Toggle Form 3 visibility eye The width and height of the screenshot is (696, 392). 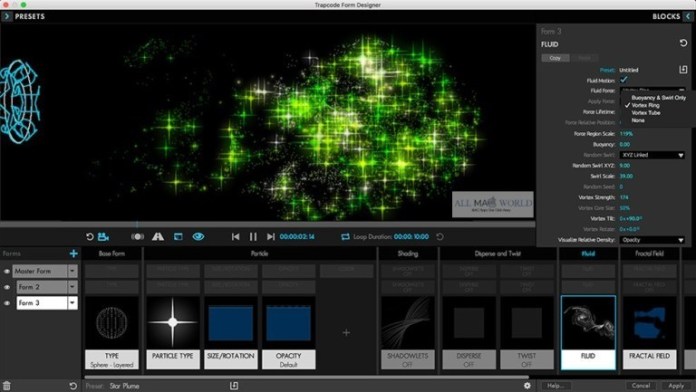7,303
